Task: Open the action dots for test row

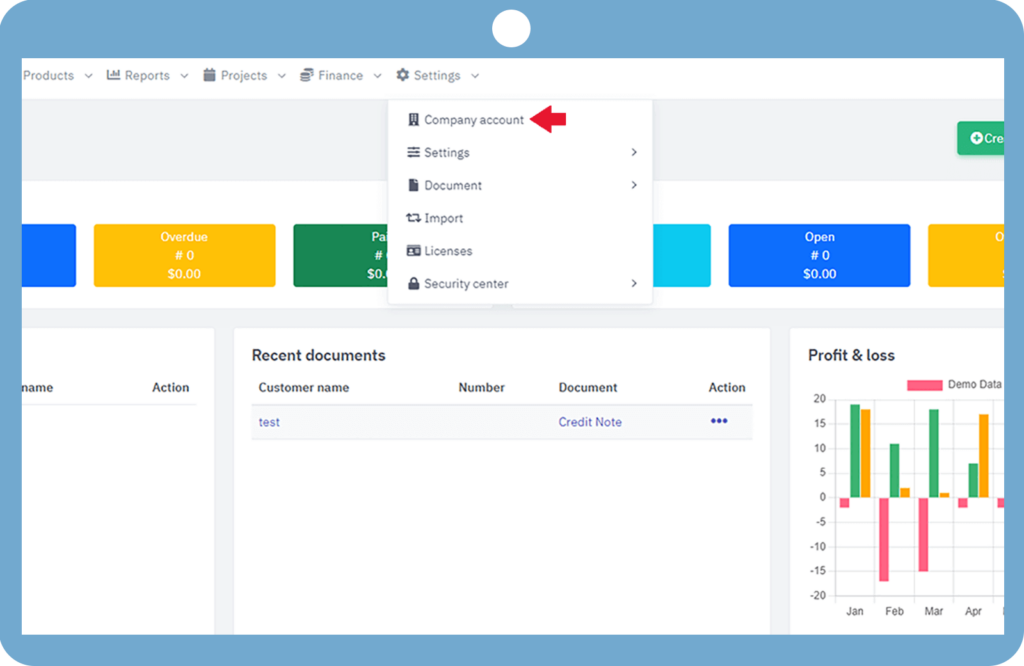Action: (719, 421)
